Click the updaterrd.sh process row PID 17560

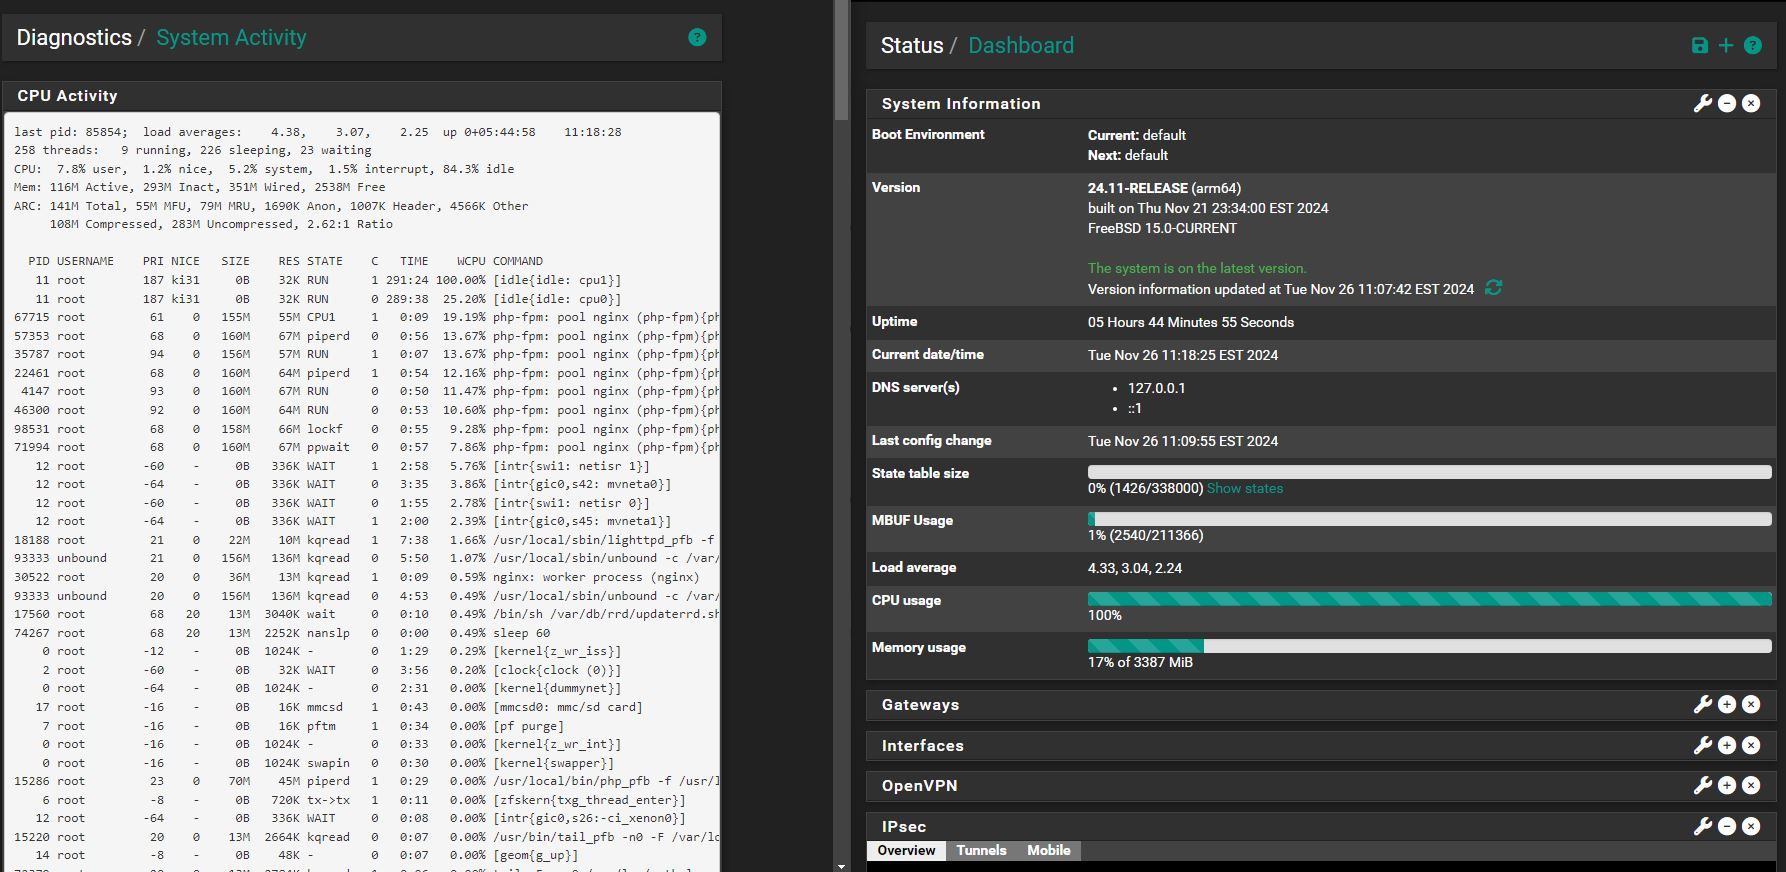coord(366,614)
